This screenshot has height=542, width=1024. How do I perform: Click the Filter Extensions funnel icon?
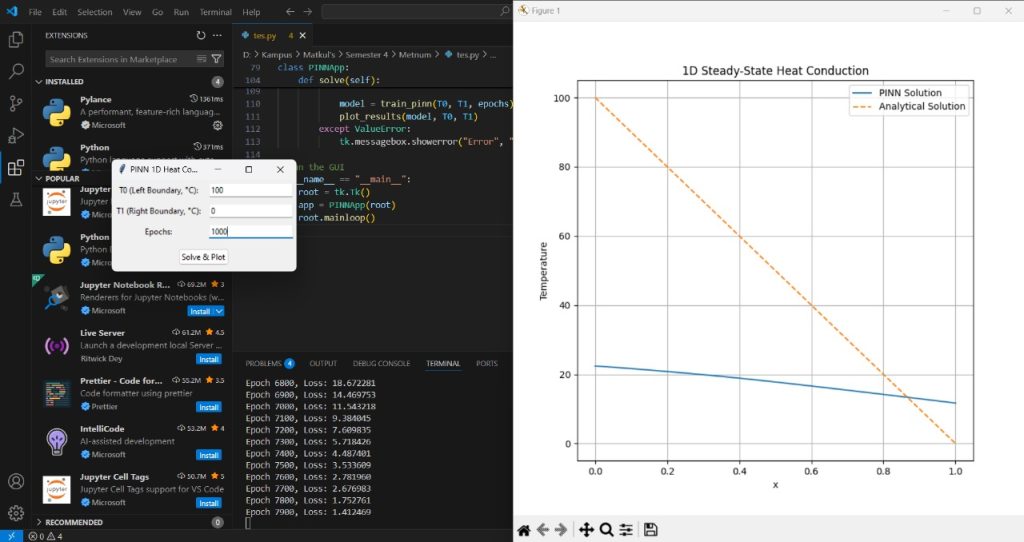[216, 59]
